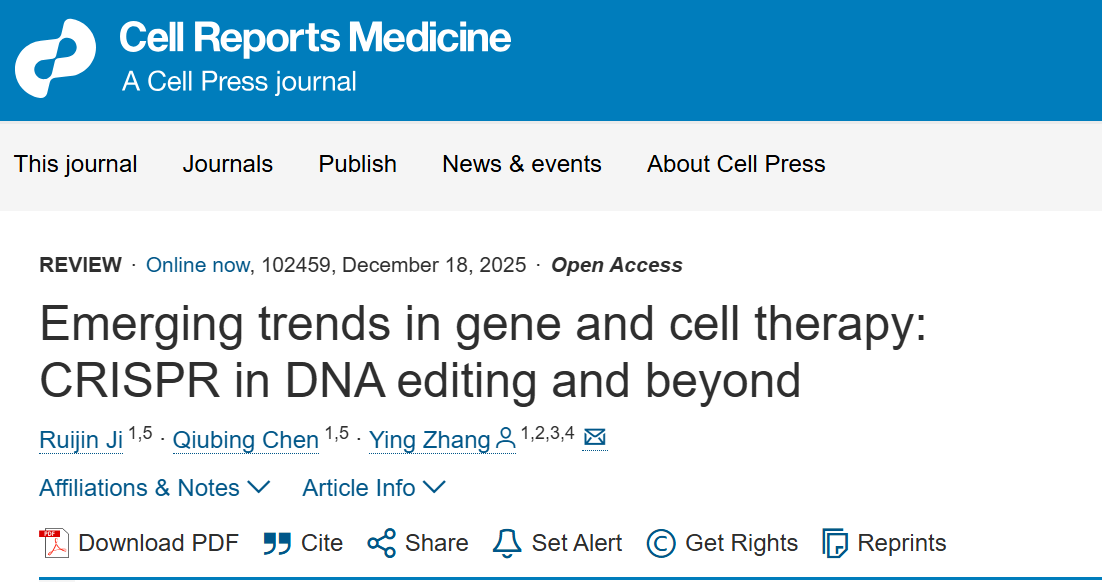Open author Qiubing Chen's link
This screenshot has width=1102, height=582.
[x=246, y=440]
